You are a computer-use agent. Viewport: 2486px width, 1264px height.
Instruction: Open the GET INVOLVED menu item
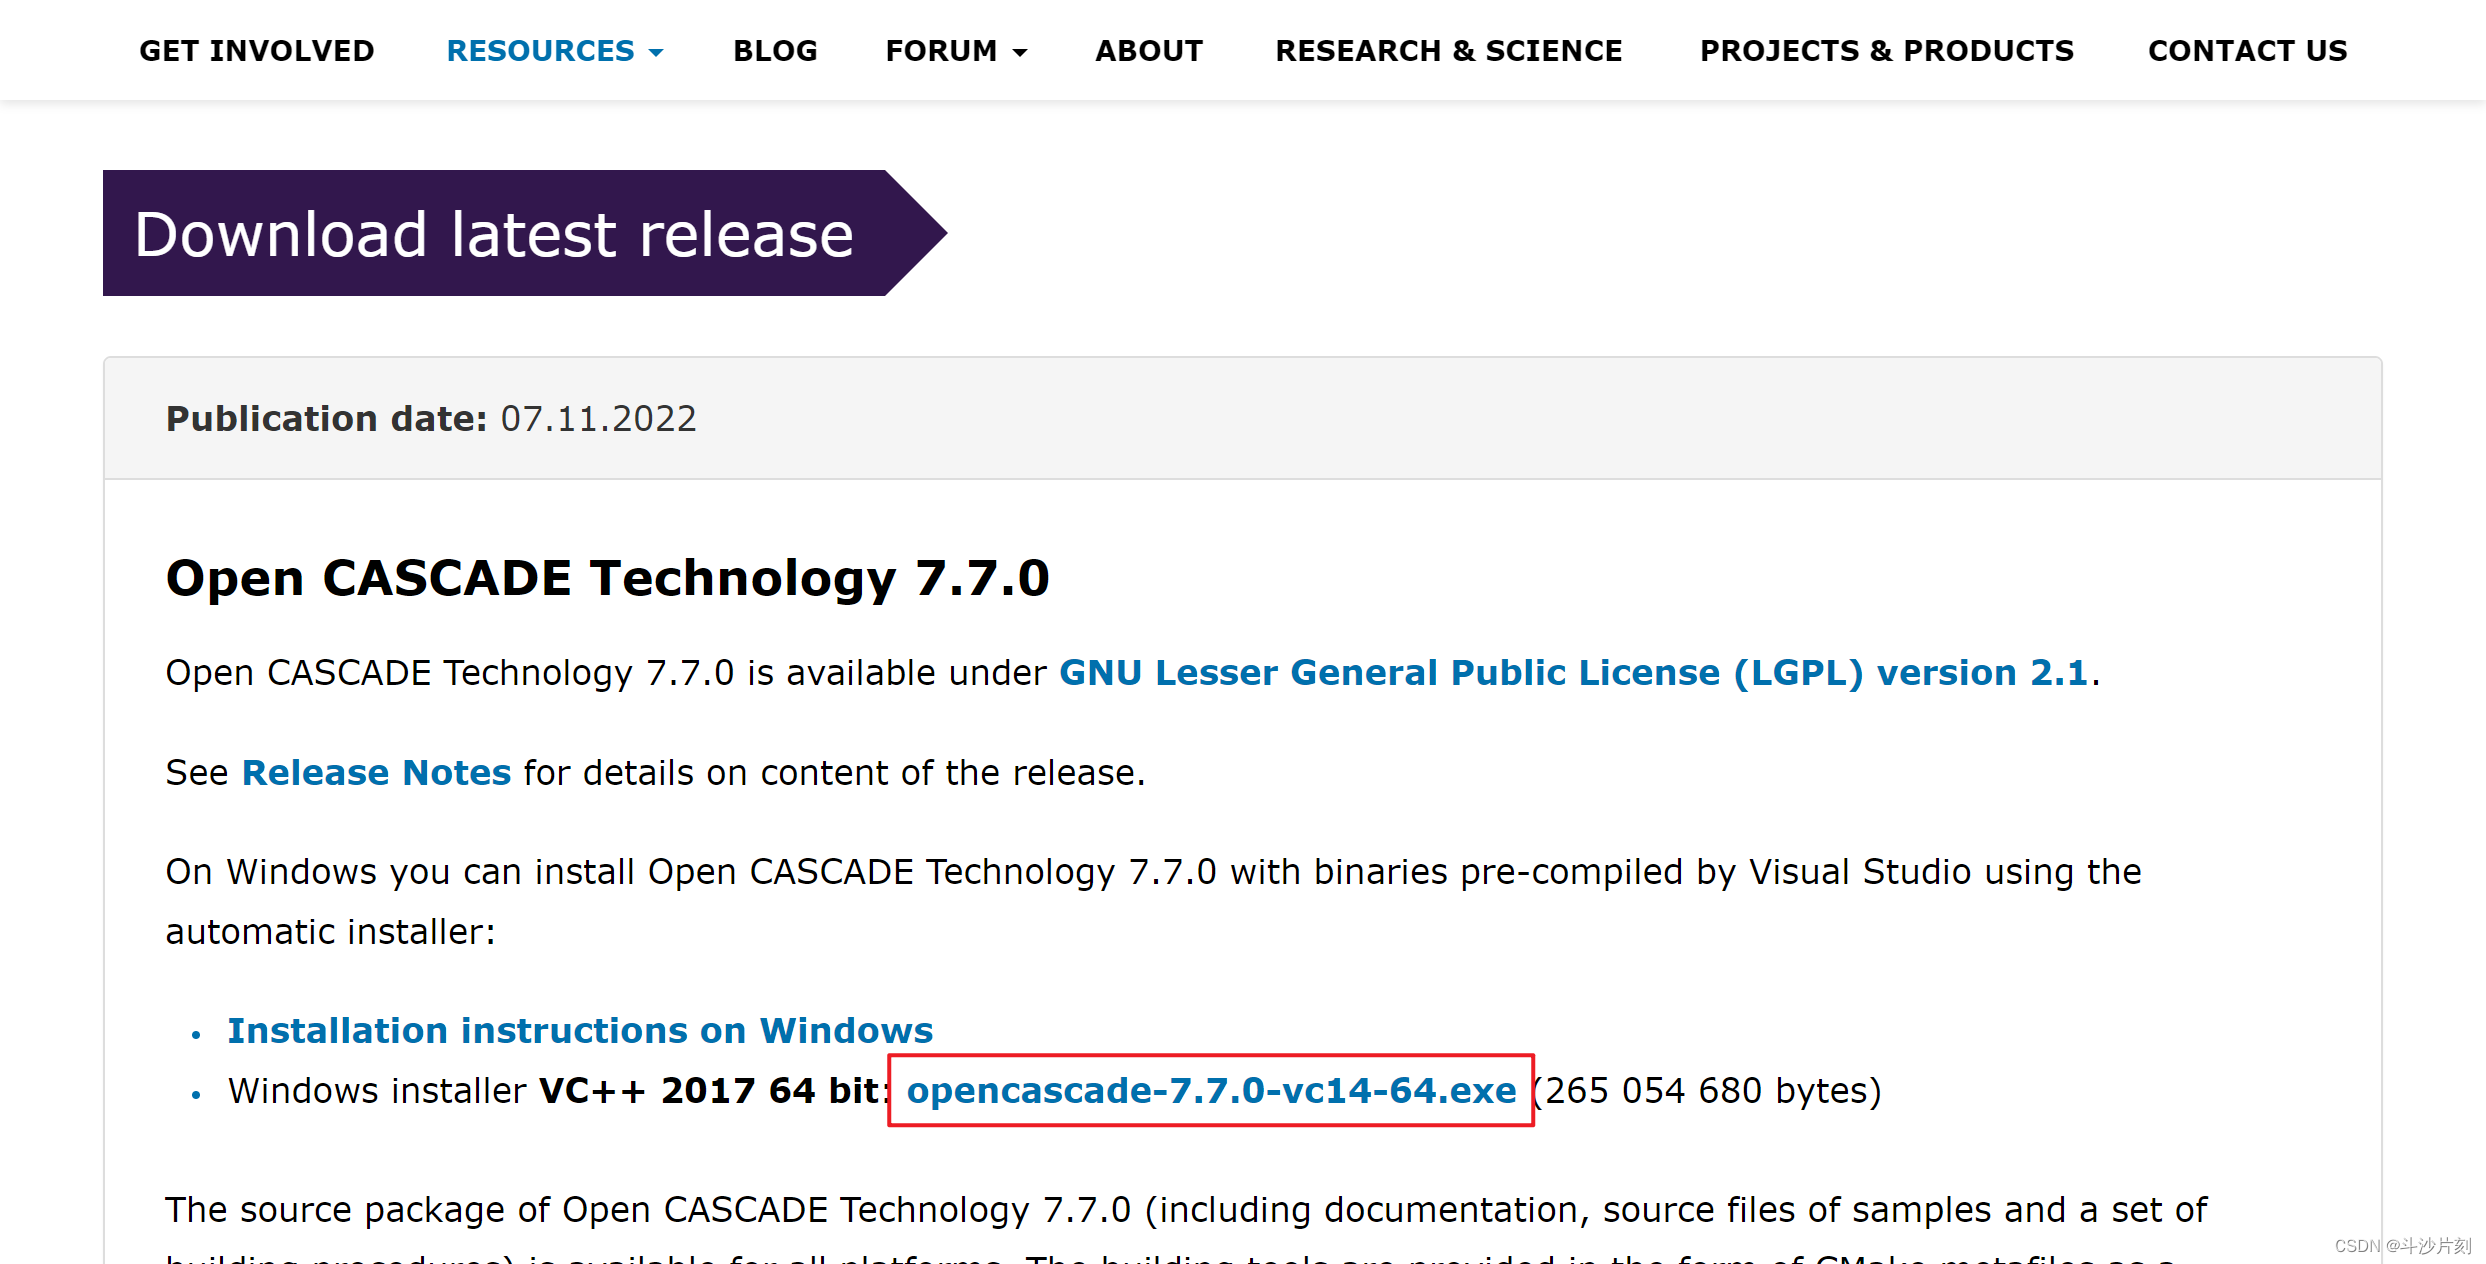point(256,51)
